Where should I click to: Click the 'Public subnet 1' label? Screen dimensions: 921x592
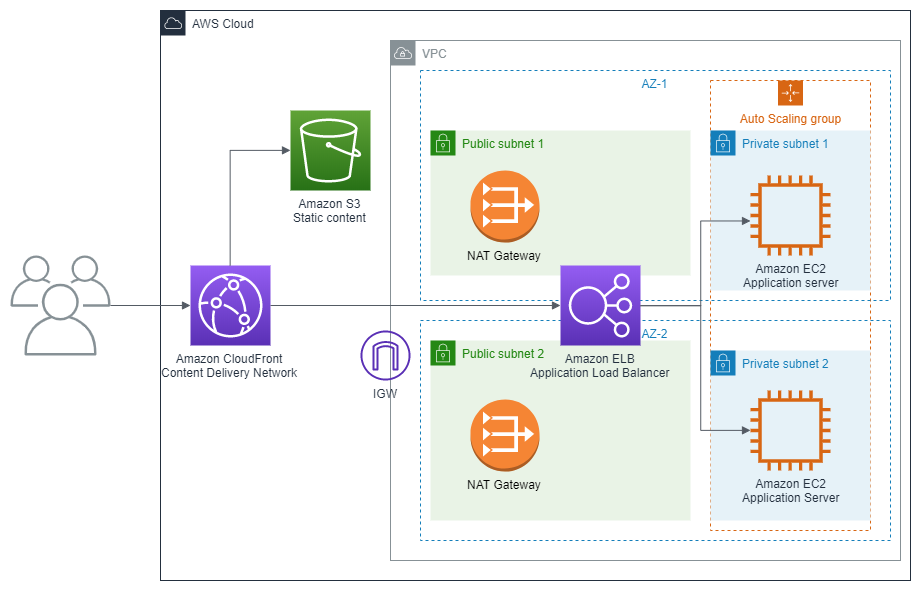pyautogui.click(x=503, y=144)
